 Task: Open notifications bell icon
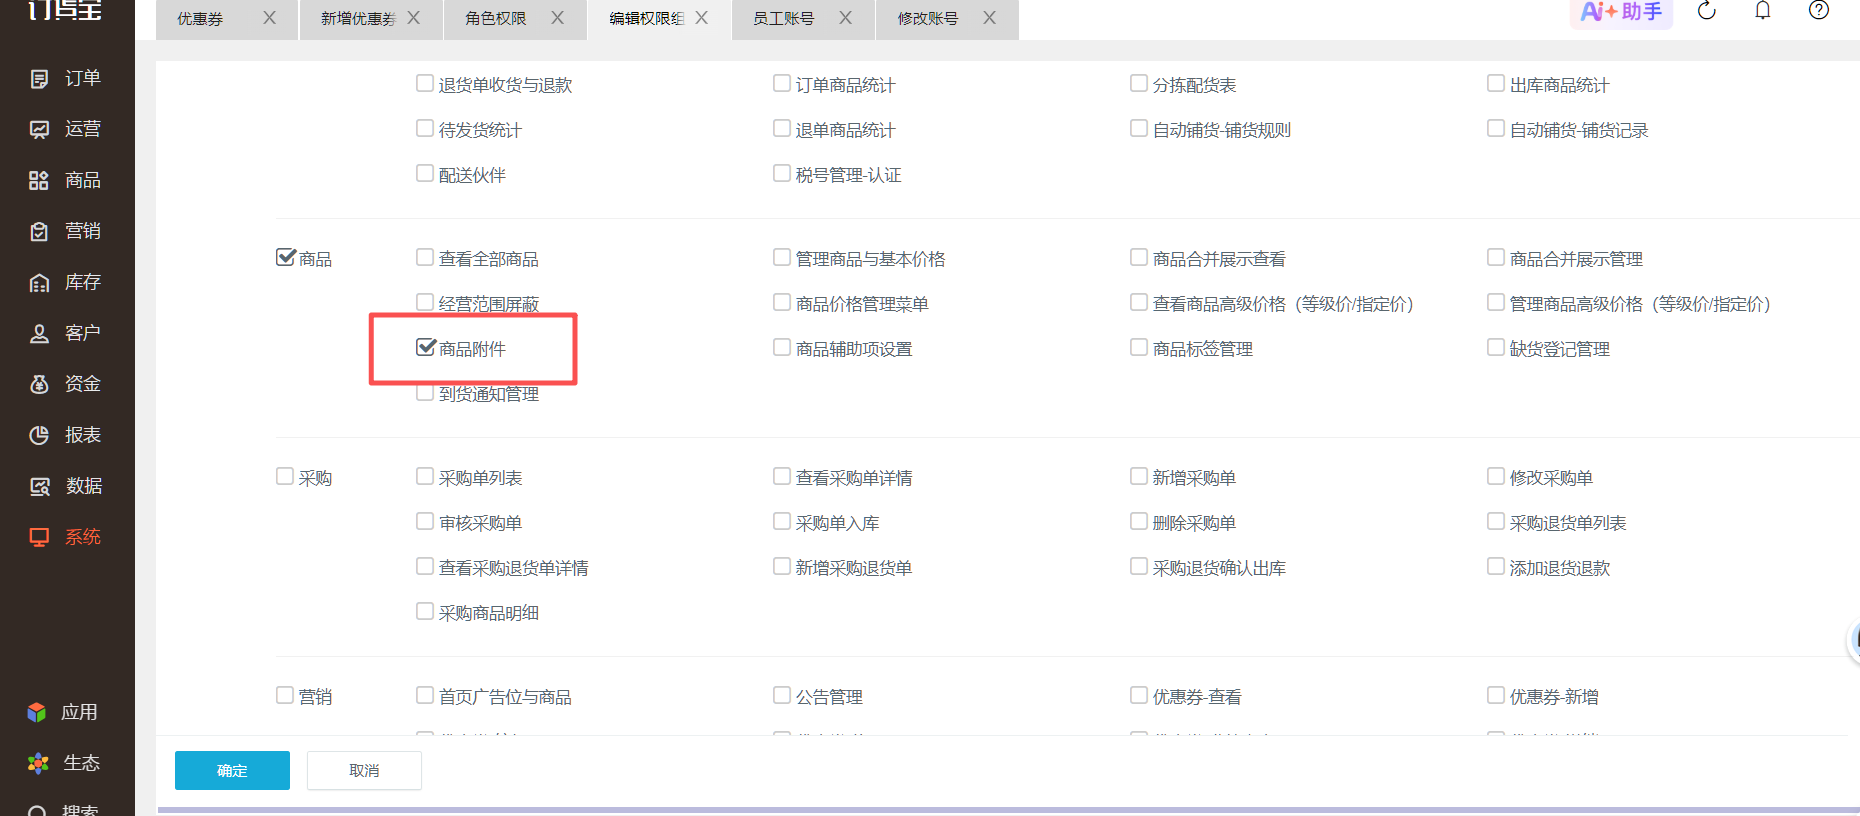(1763, 11)
